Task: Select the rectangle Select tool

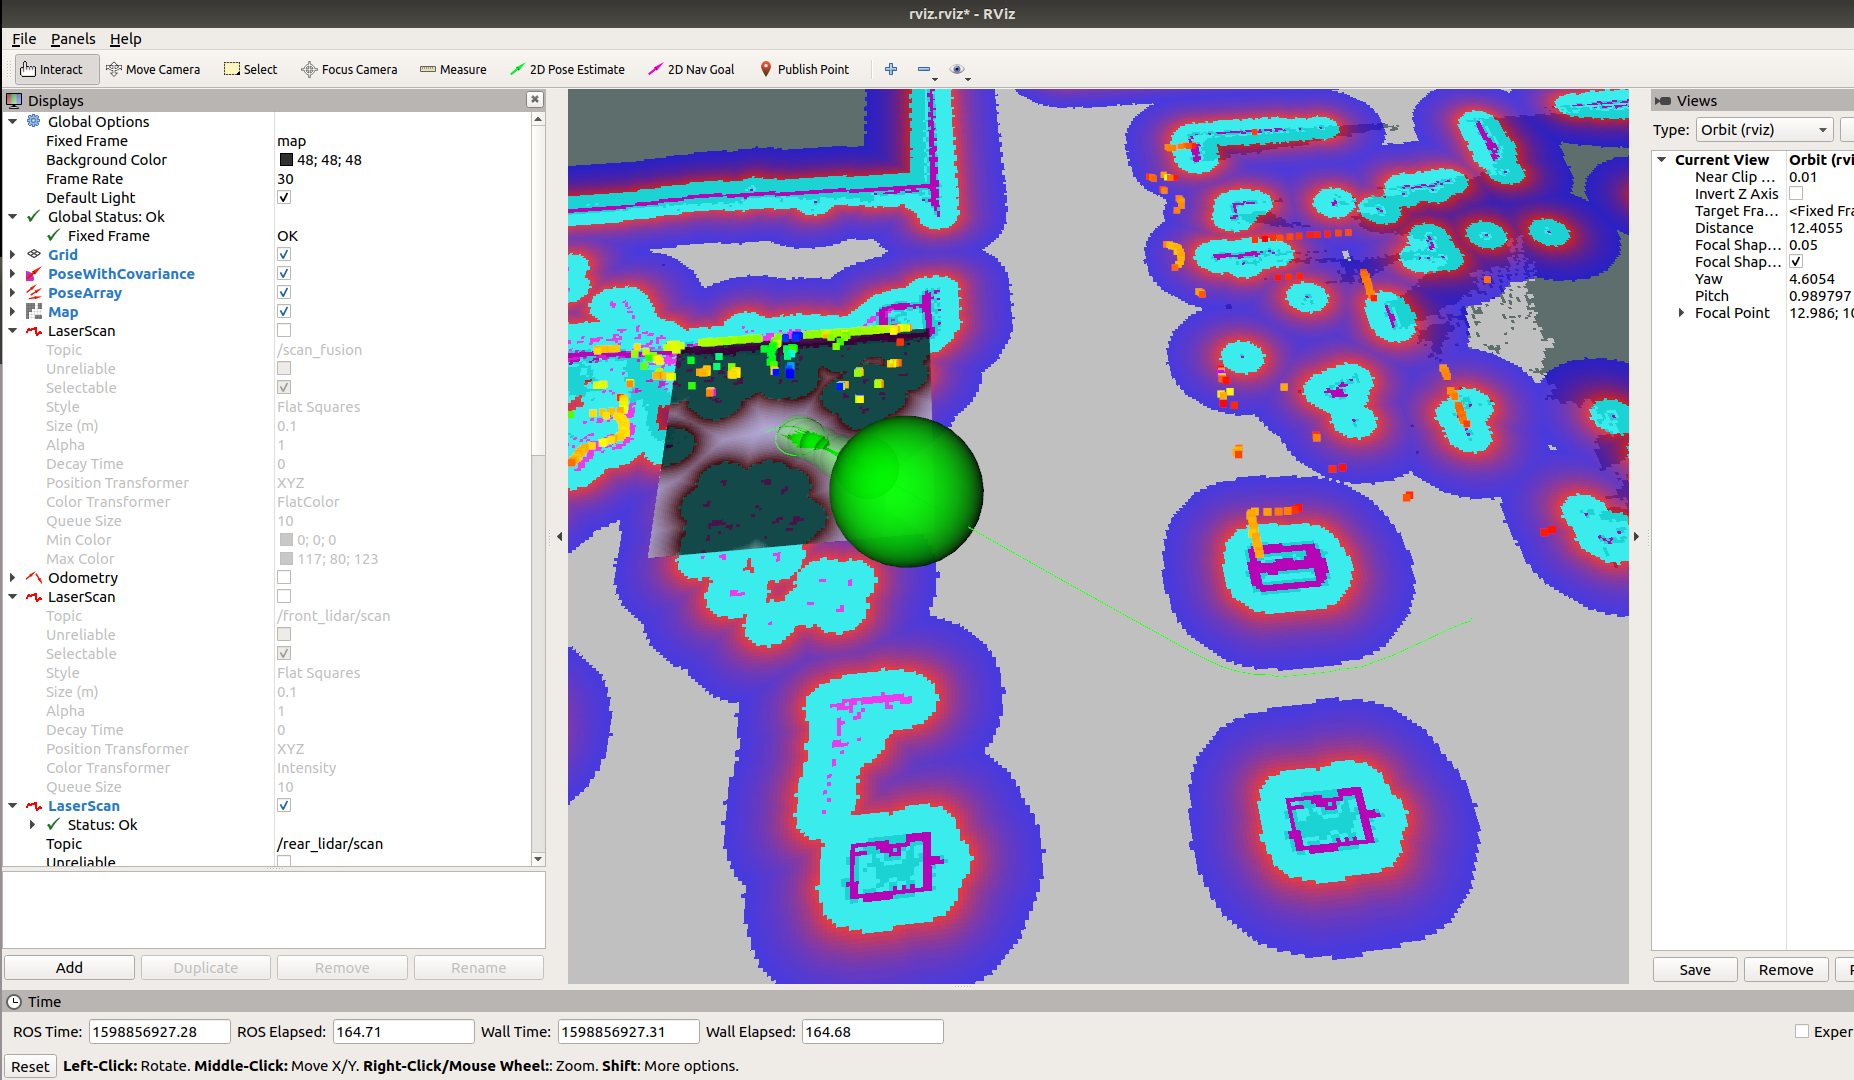Action: tap(250, 69)
